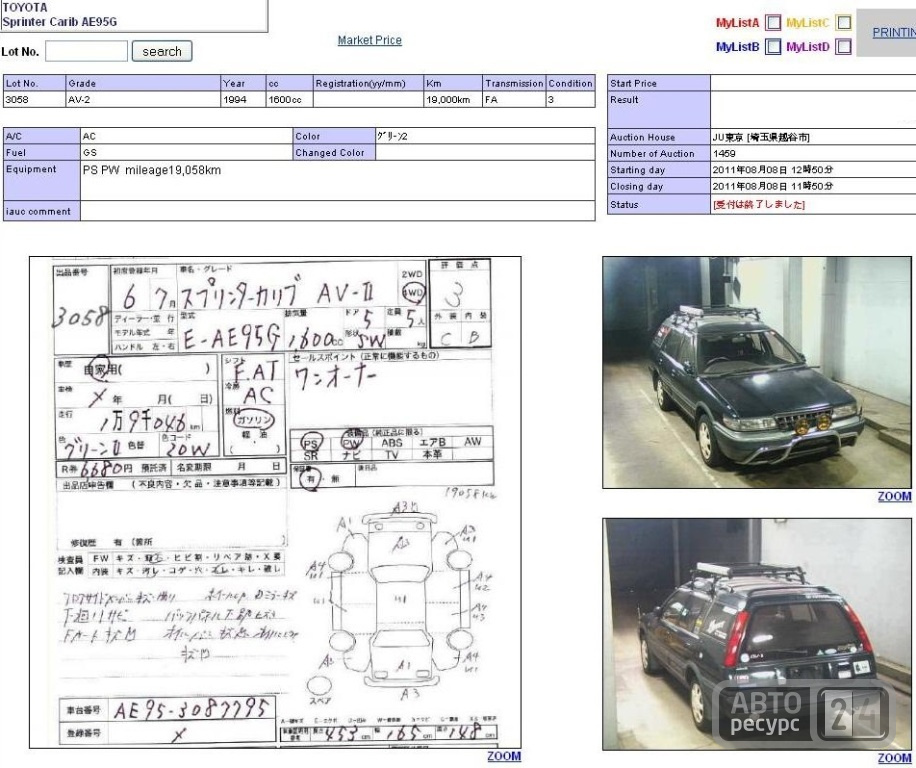Click the MyListD label
The image size is (916, 768).
coord(807,47)
